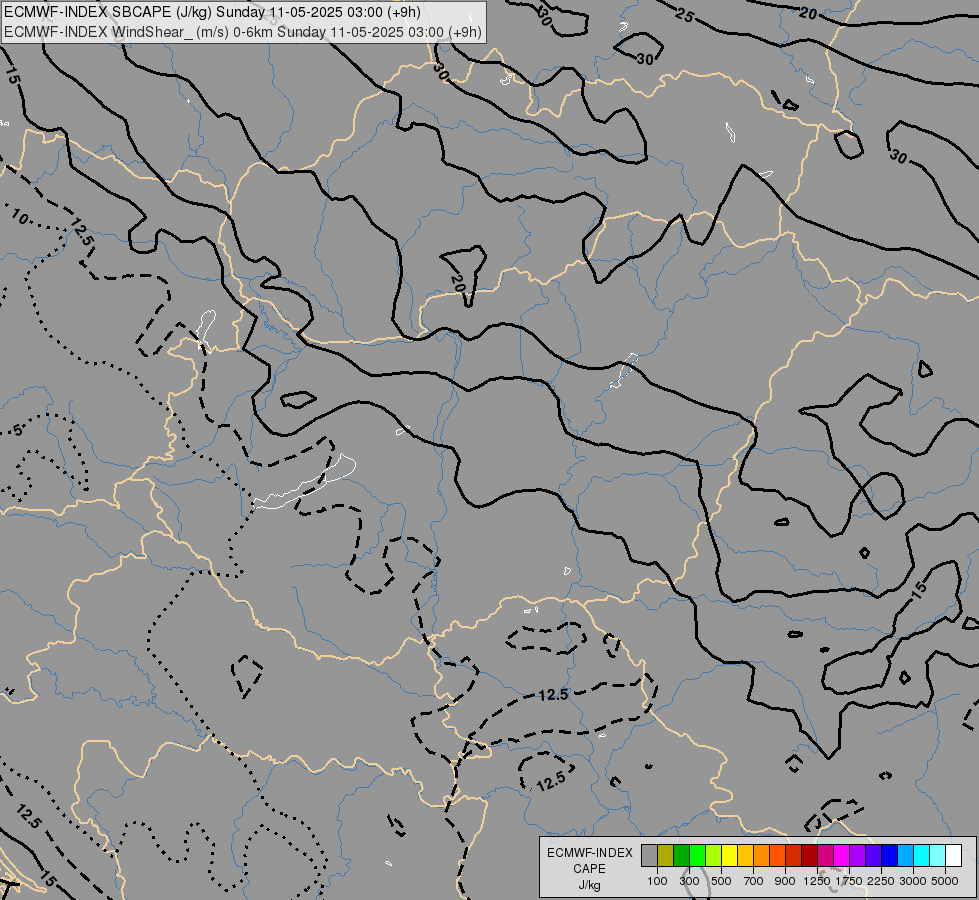Click the gray swatch in the CAPE legend

[x=649, y=855]
